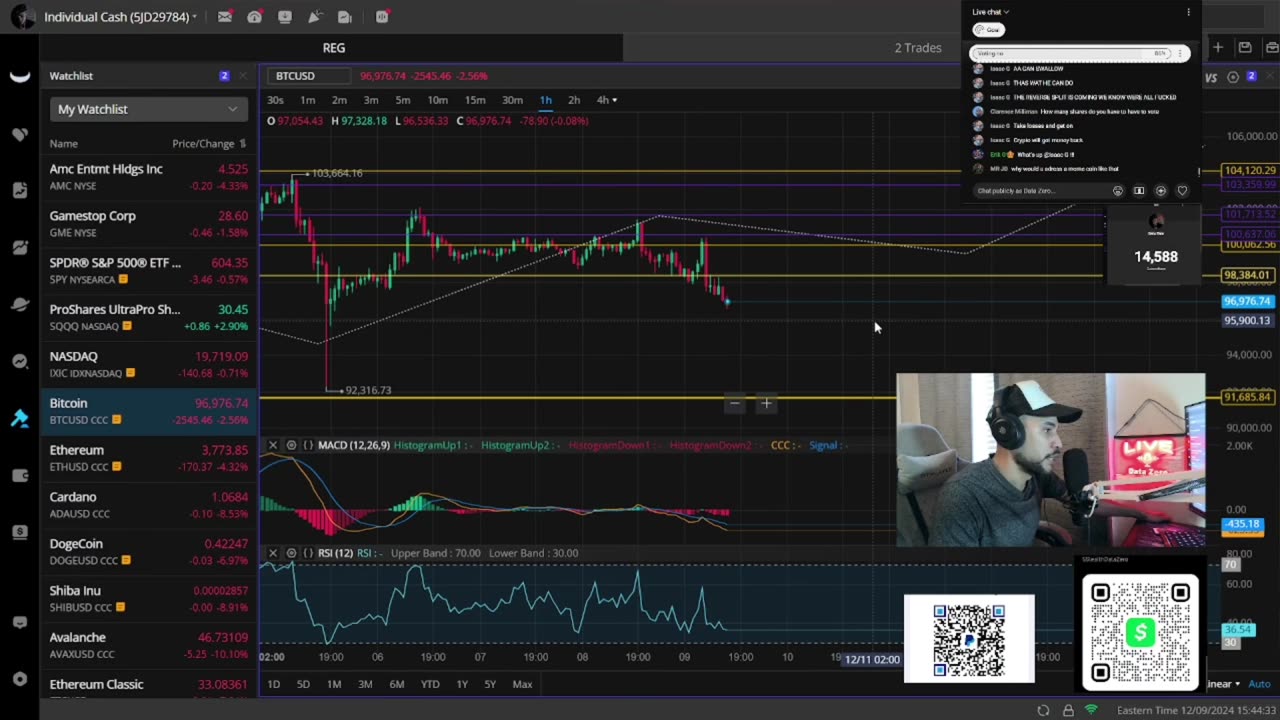Image resolution: width=1280 pixels, height=720 pixels.
Task: Open the My Watchlist dropdown
Action: pyautogui.click(x=147, y=109)
